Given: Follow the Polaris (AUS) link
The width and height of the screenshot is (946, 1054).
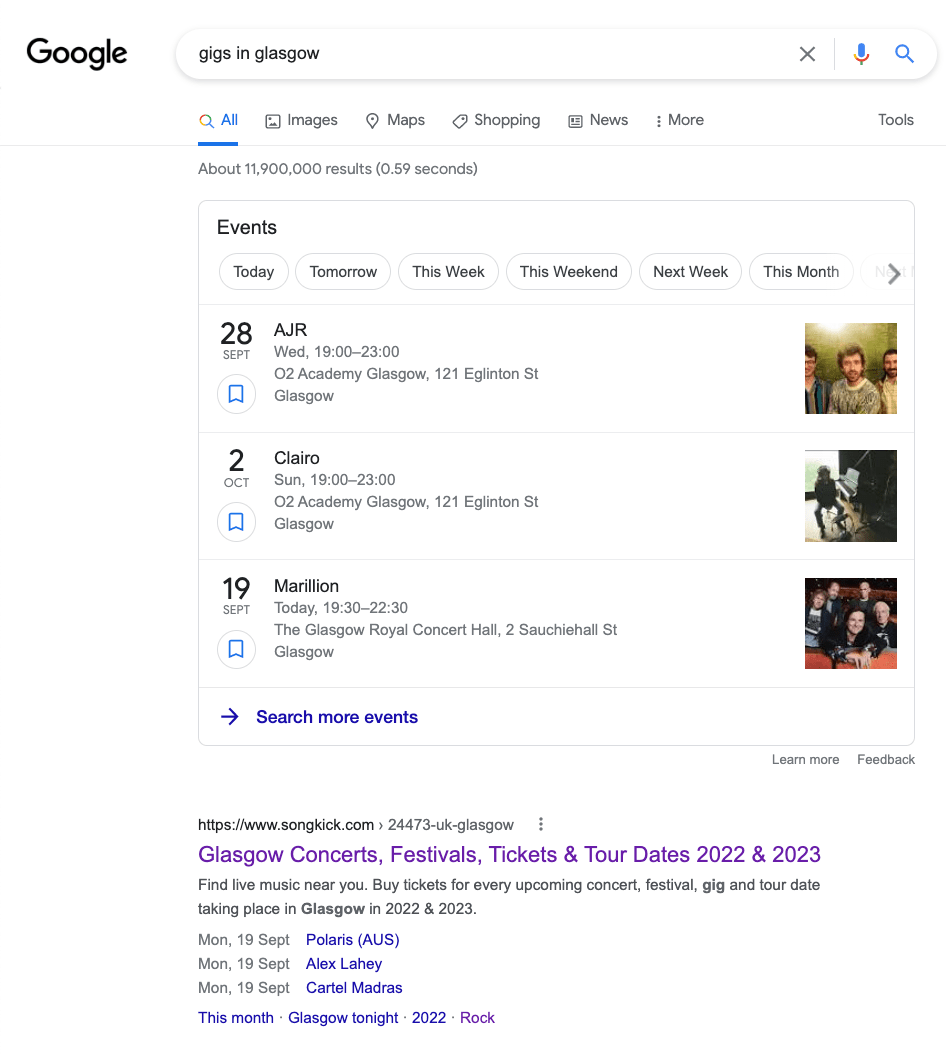Looking at the screenshot, I should click(352, 939).
